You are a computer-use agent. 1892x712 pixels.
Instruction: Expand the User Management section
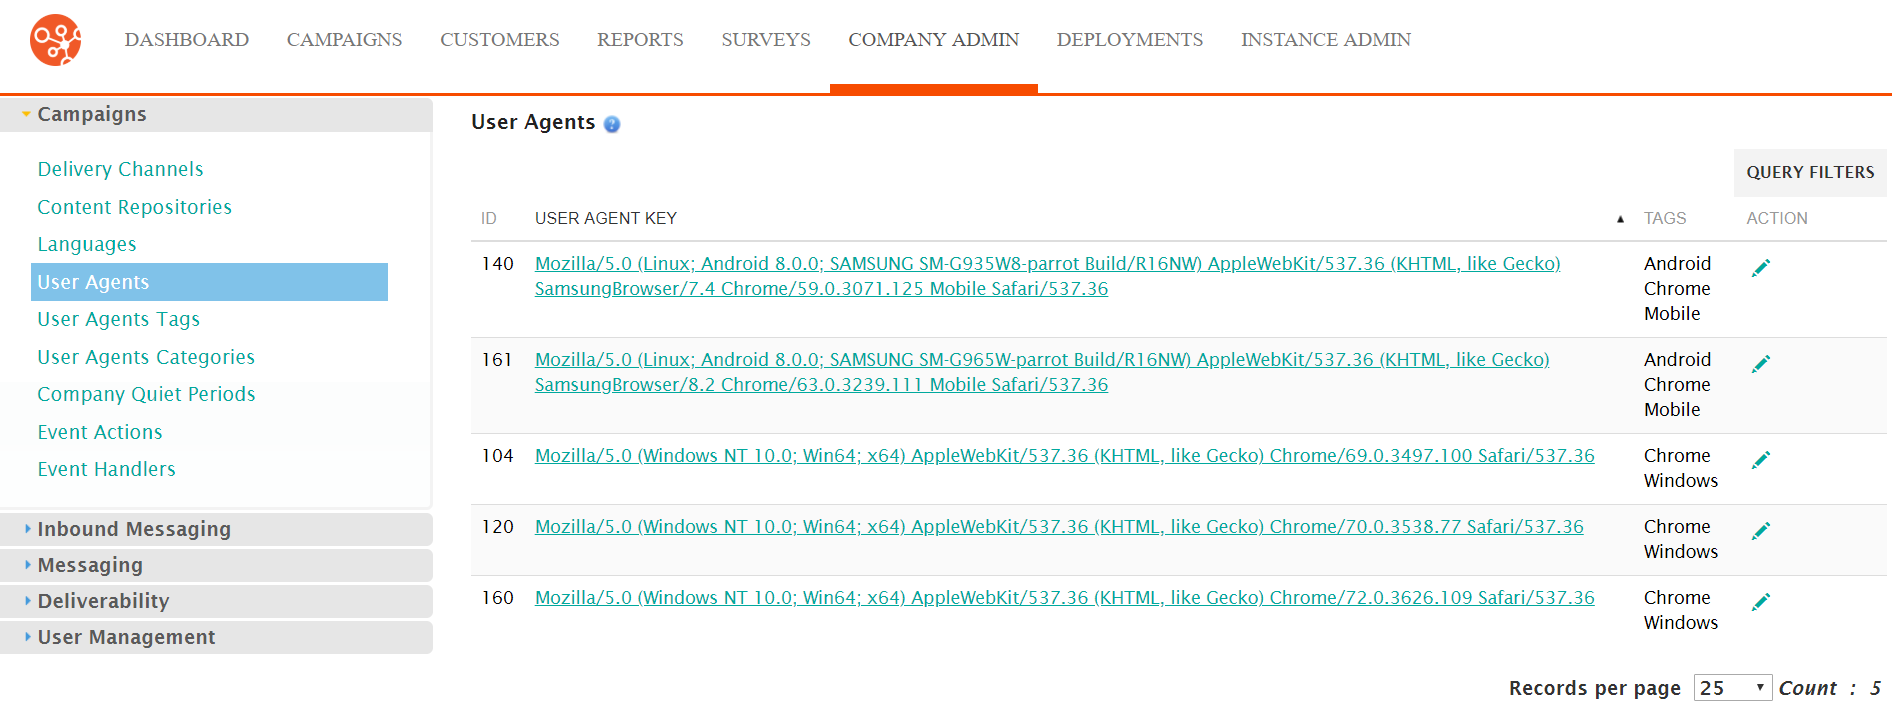[216, 637]
